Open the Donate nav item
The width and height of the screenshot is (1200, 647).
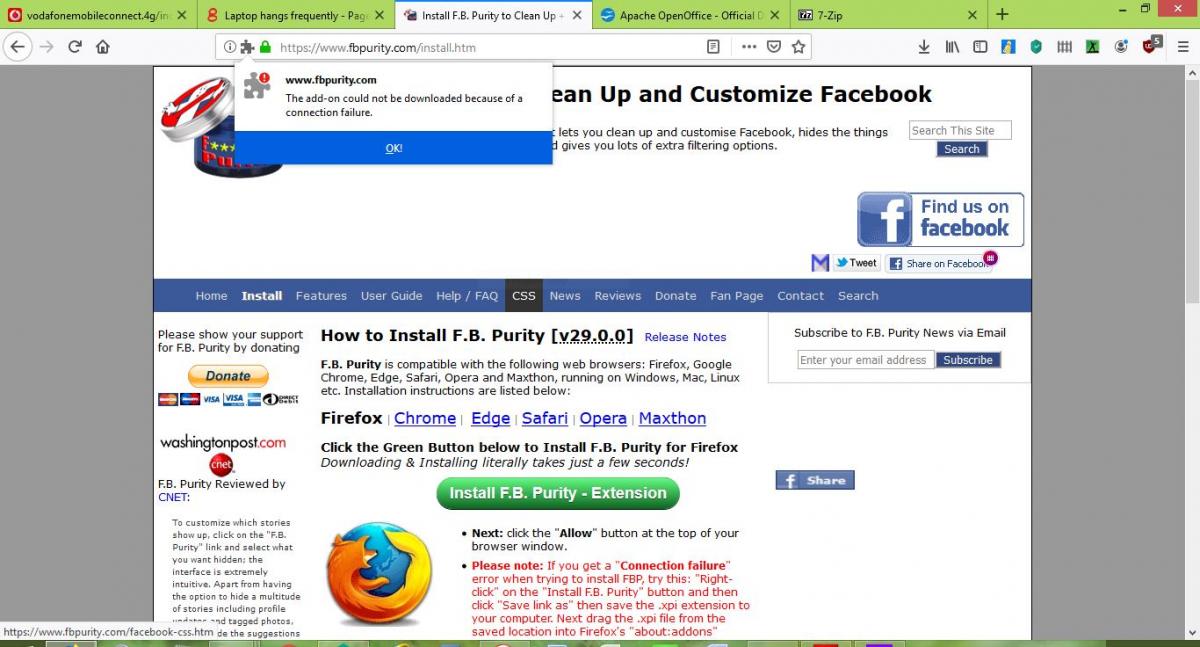[x=676, y=296]
